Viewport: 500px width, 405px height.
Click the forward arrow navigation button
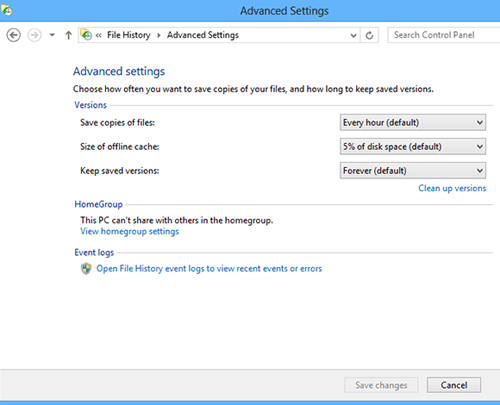click(35, 35)
